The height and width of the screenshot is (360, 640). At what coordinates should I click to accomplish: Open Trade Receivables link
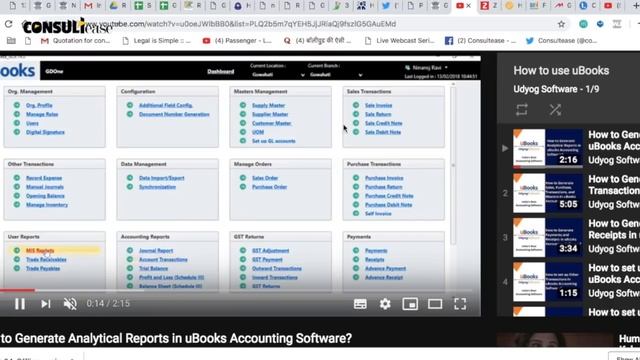(46, 260)
